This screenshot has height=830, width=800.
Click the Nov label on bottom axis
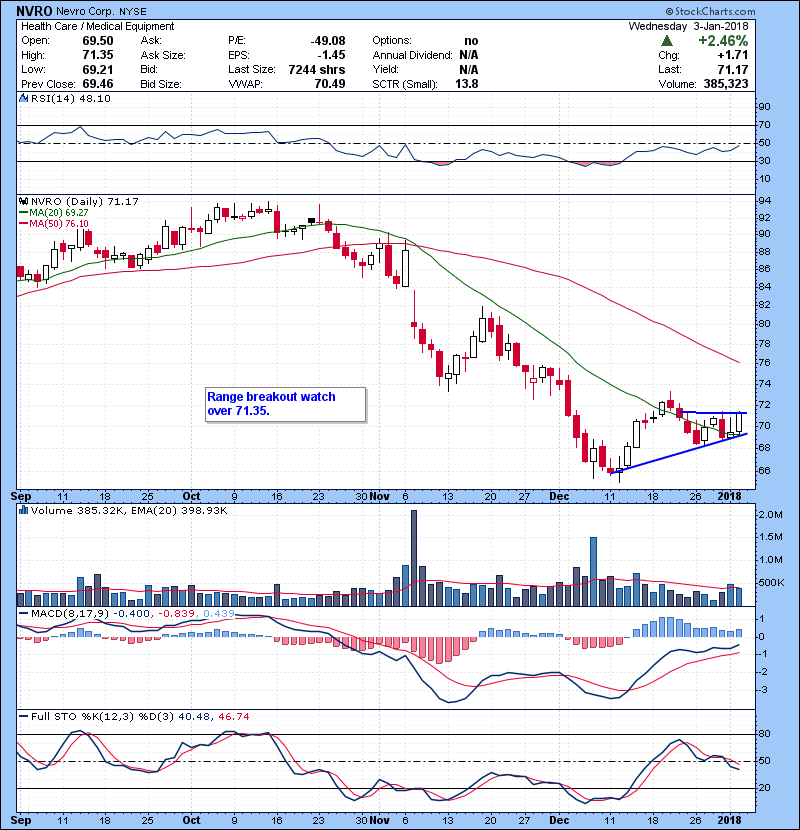click(x=380, y=820)
